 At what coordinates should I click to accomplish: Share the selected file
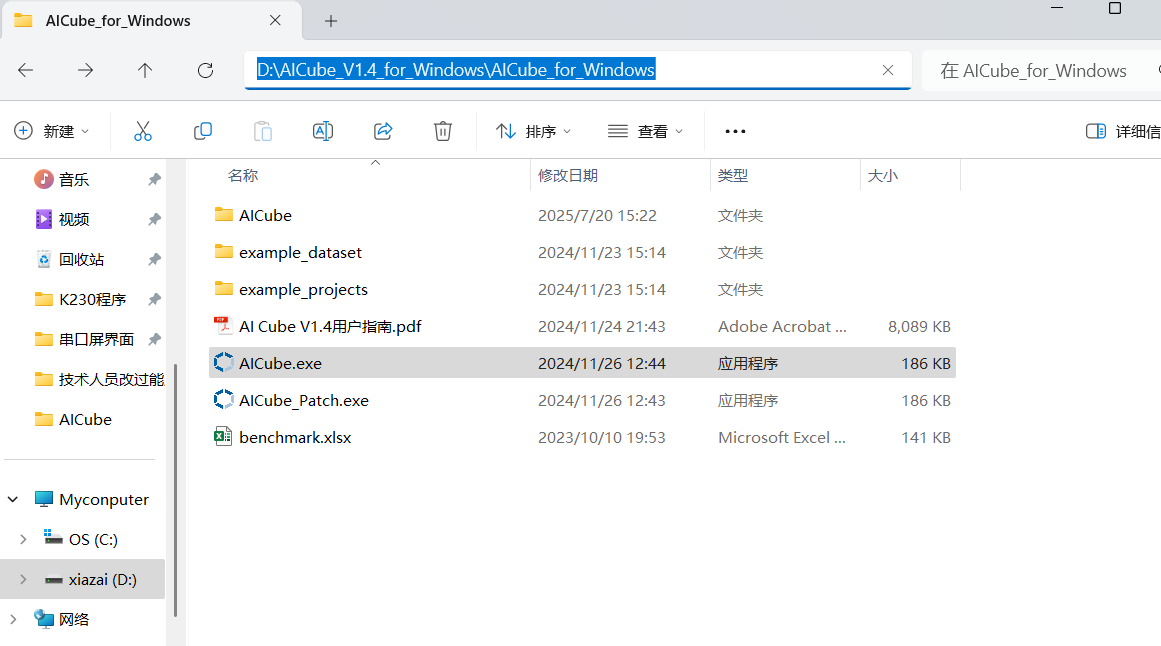pos(383,131)
